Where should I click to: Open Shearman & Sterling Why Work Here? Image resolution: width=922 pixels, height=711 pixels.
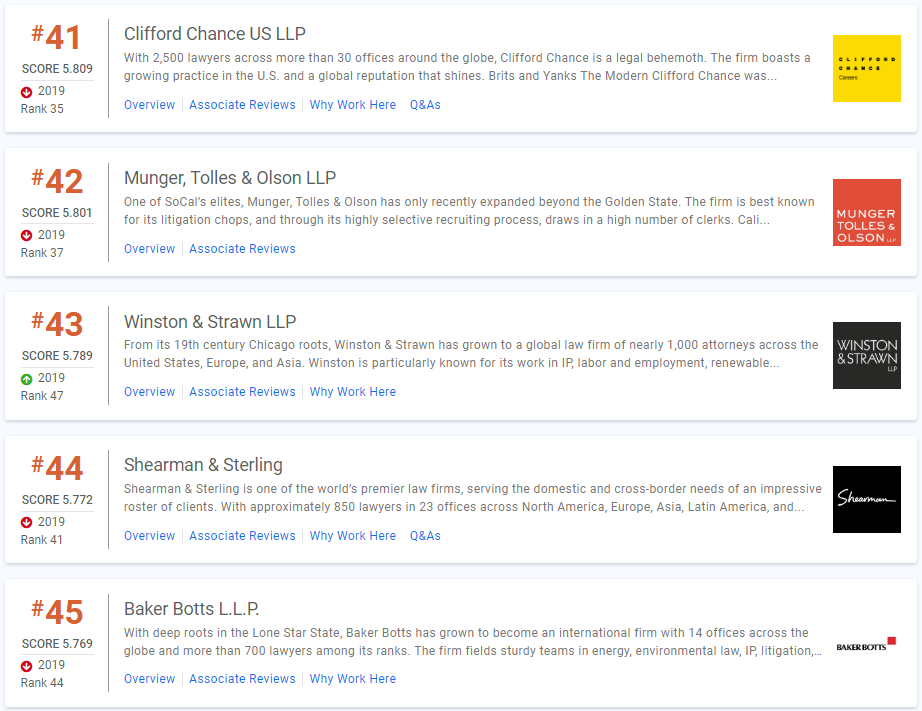pyautogui.click(x=353, y=536)
